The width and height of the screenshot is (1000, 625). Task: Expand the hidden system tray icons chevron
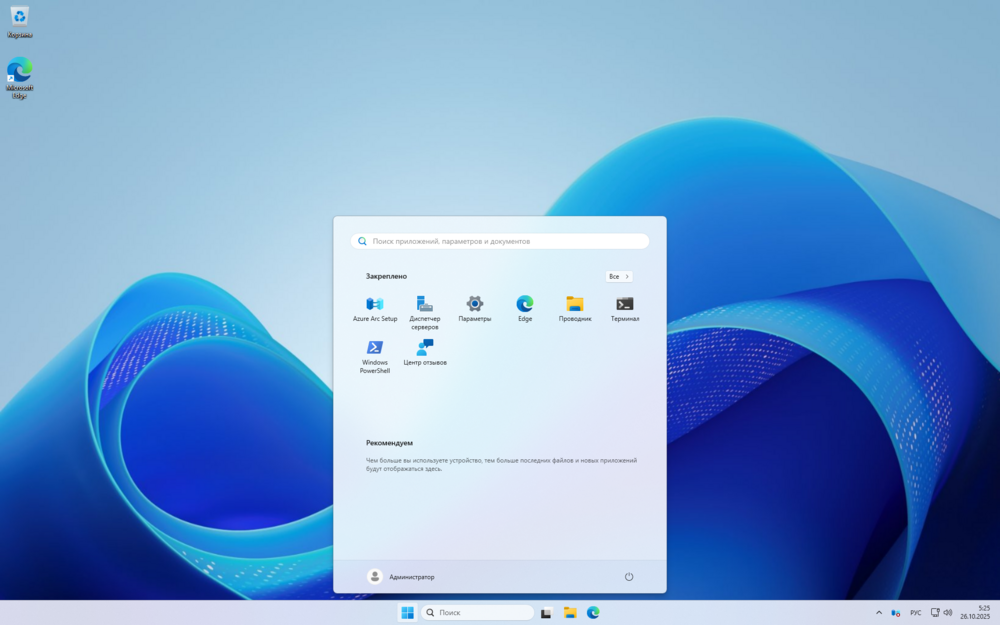879,613
